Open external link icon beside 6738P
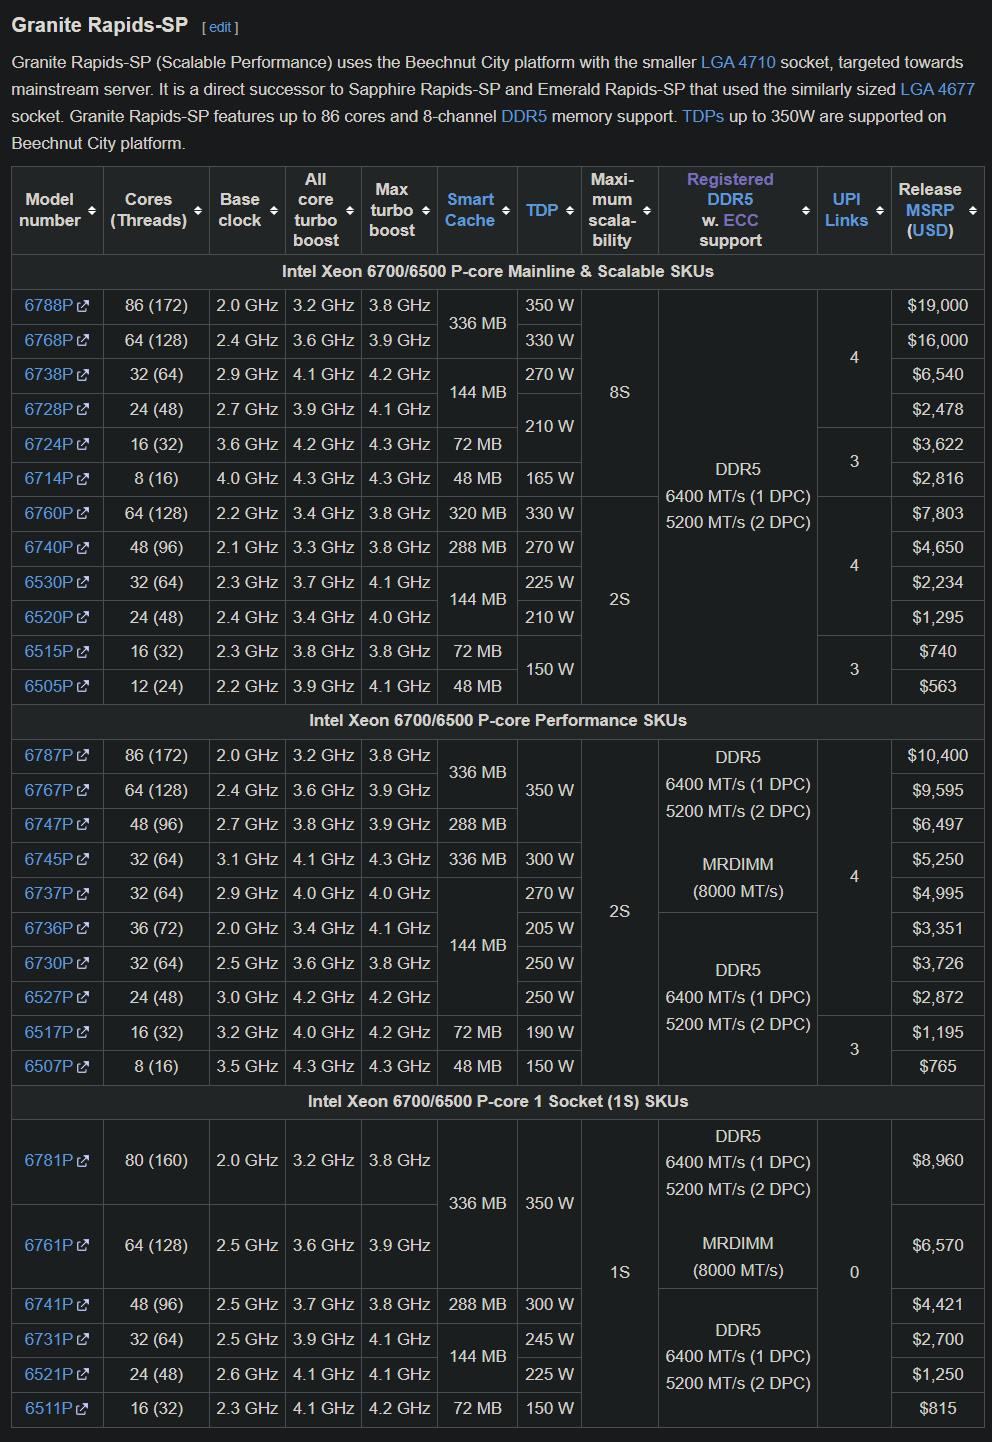 point(83,375)
